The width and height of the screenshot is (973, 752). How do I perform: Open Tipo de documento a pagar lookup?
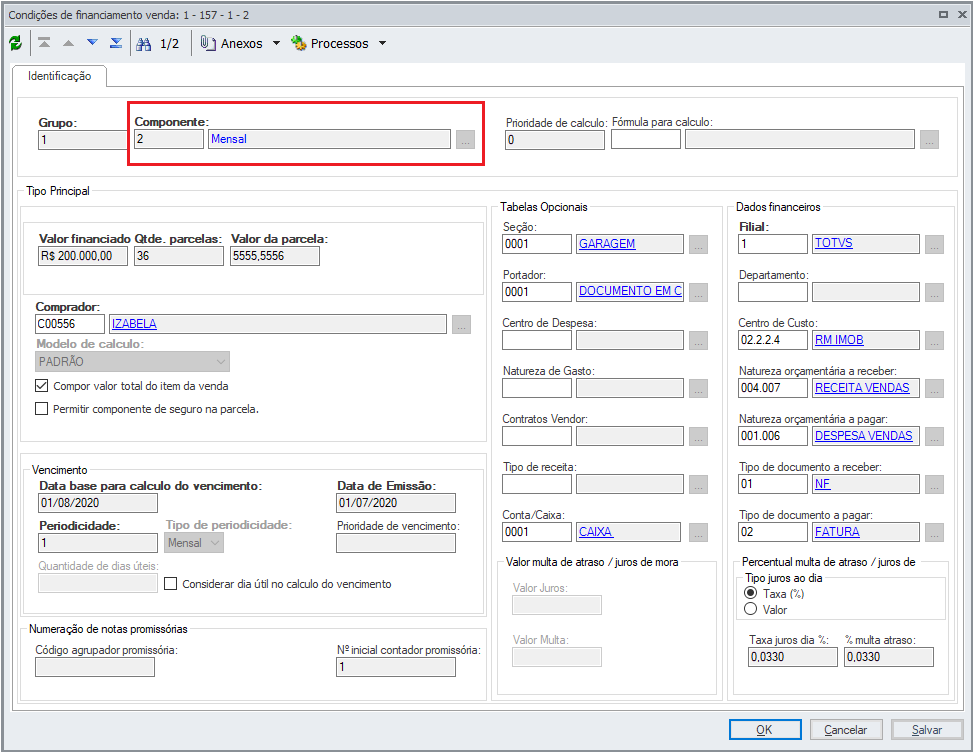(934, 532)
